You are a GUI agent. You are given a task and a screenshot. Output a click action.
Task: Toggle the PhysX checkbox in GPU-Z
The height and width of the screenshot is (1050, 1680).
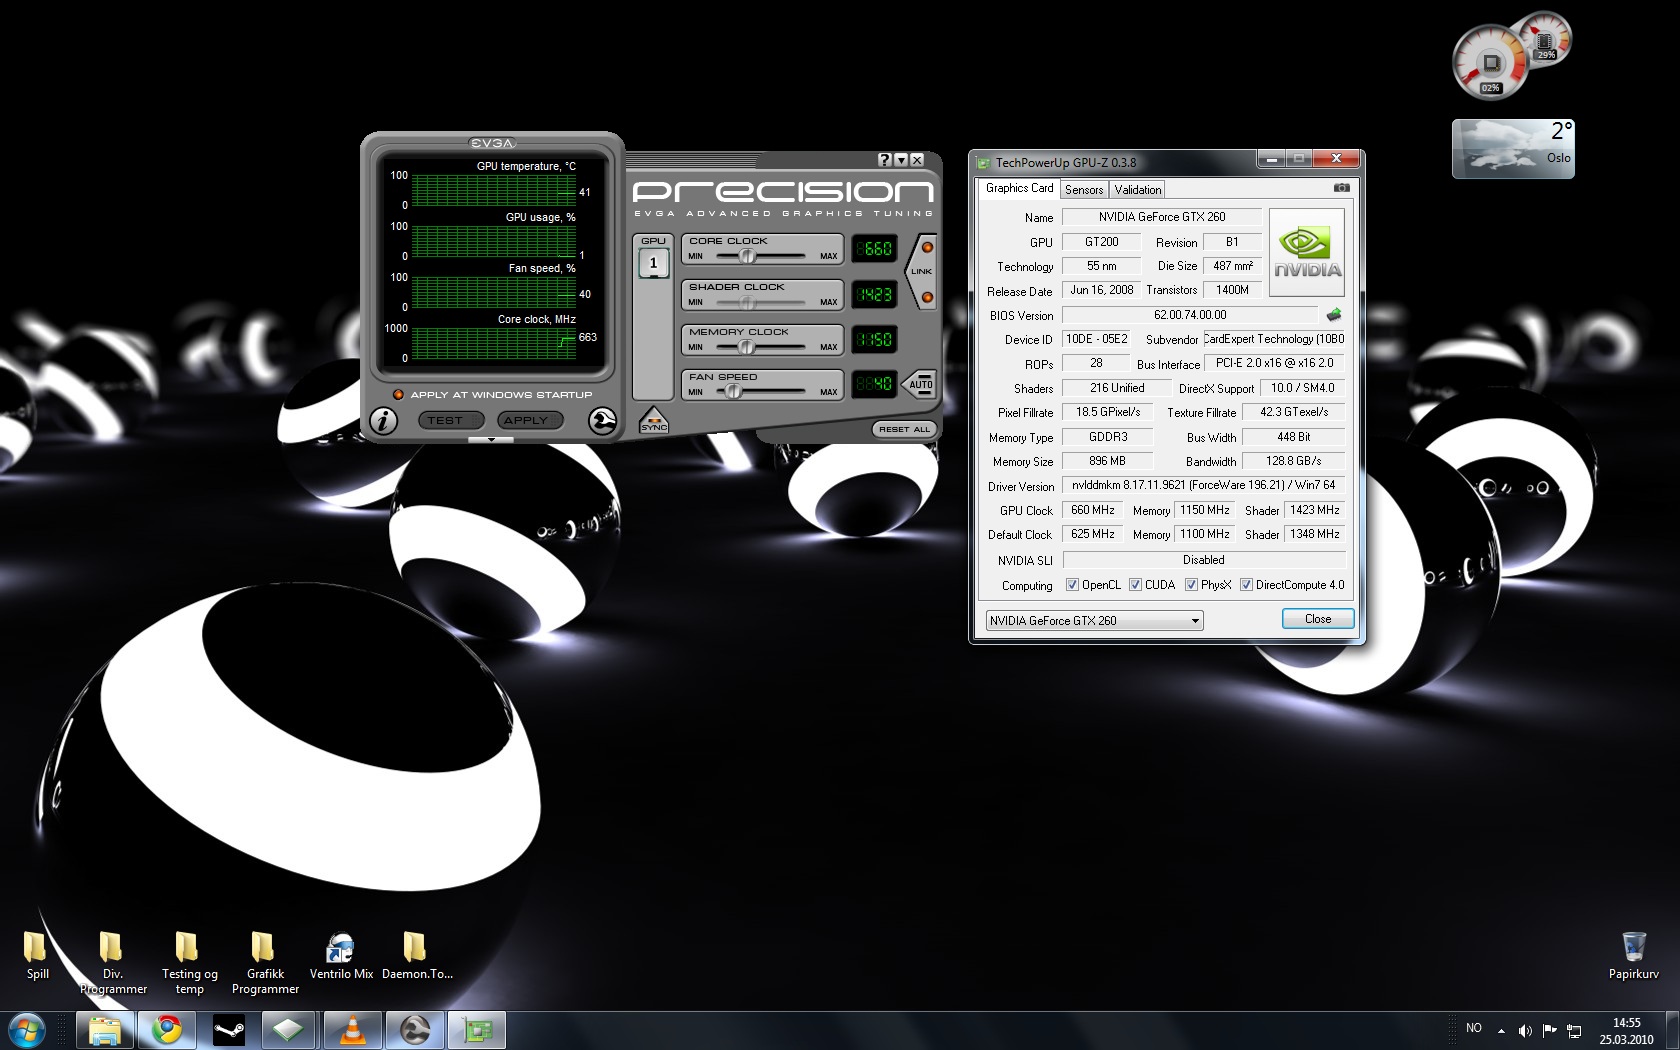pos(1191,585)
